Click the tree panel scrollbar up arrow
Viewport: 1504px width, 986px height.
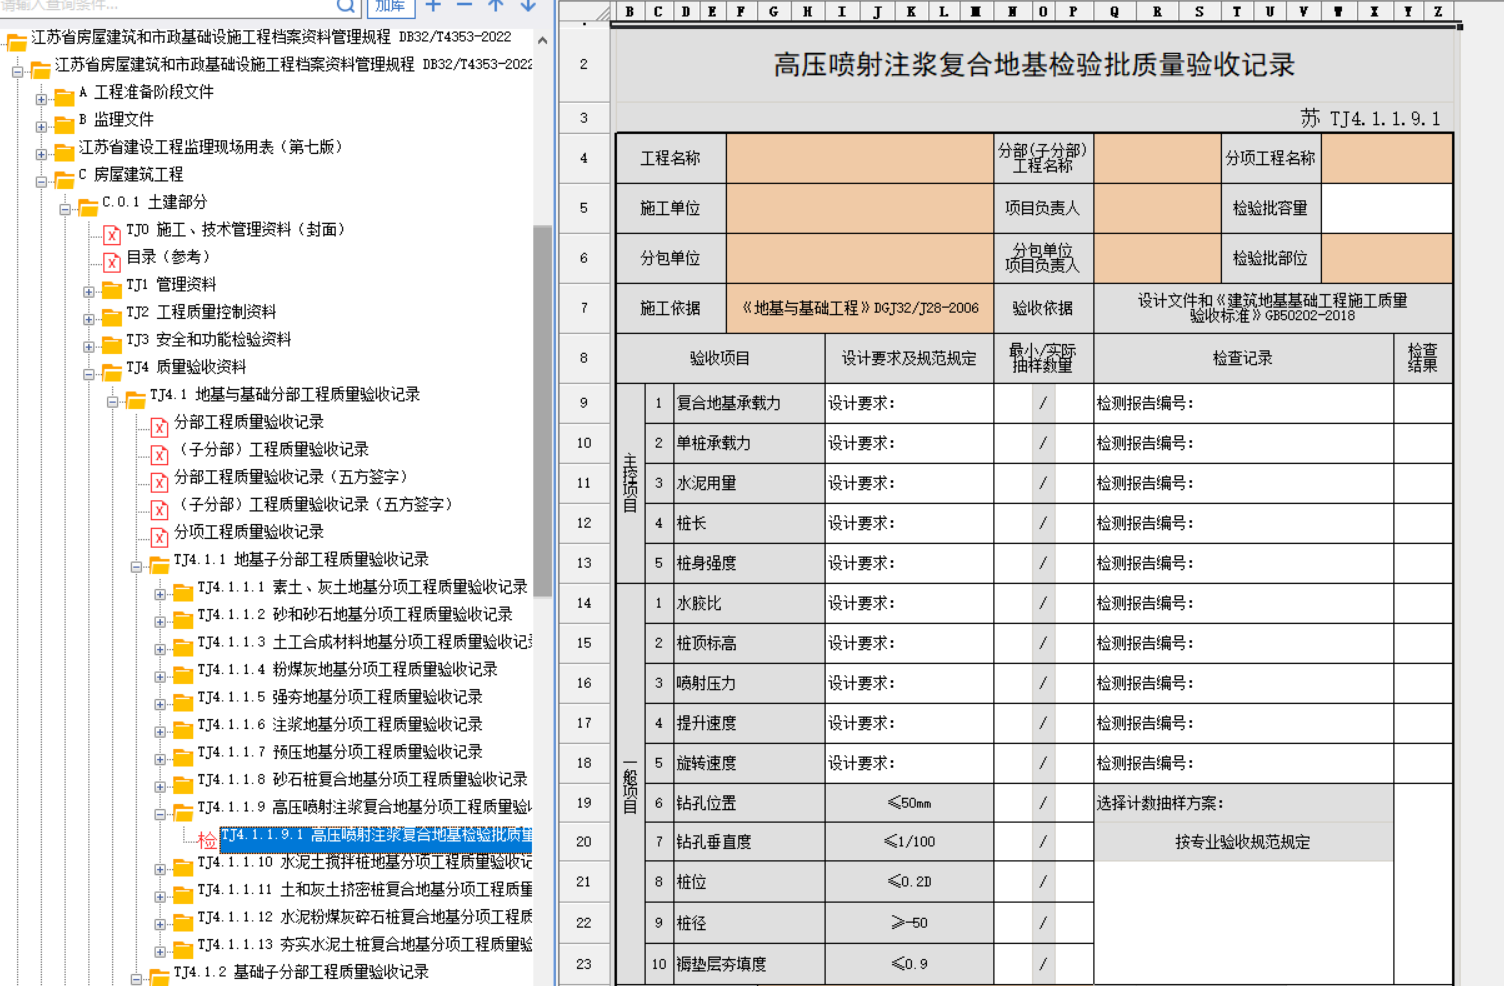click(x=542, y=41)
